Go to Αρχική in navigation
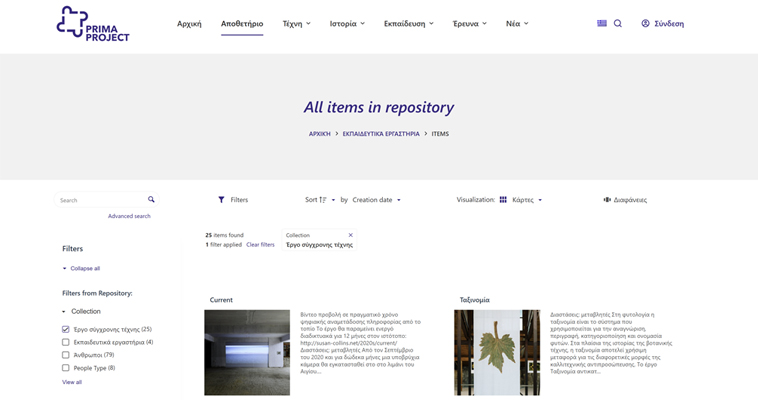The width and height of the screenshot is (758, 400). [x=189, y=24]
